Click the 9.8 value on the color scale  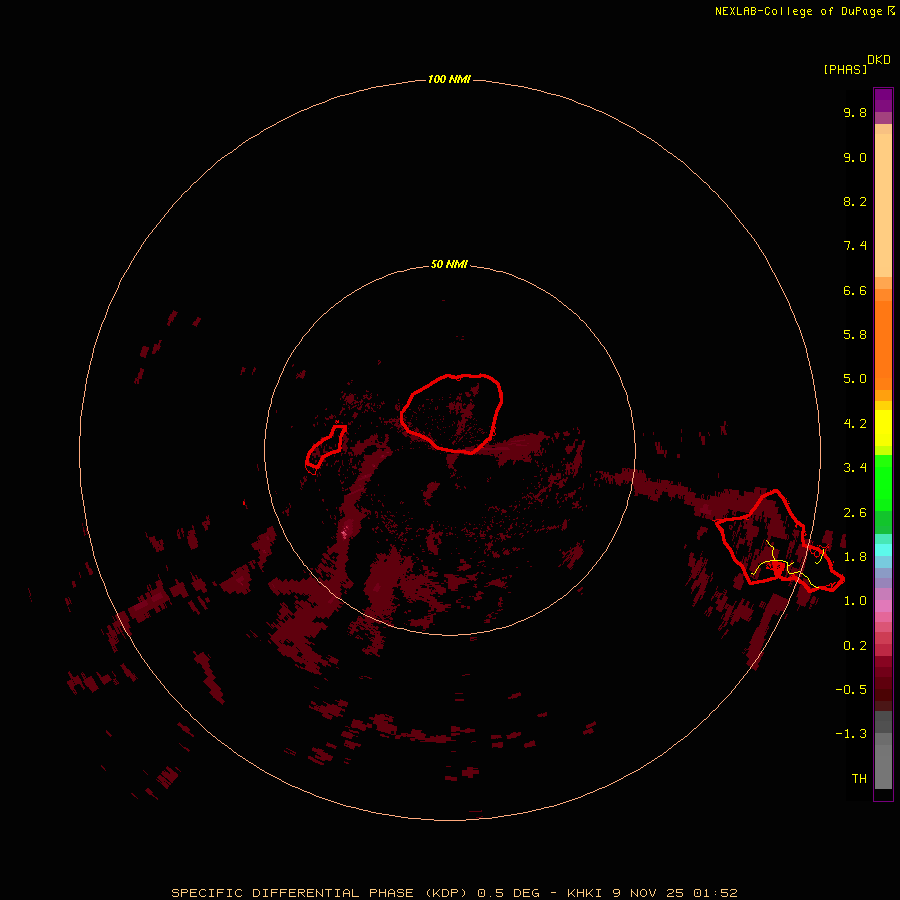[855, 112]
